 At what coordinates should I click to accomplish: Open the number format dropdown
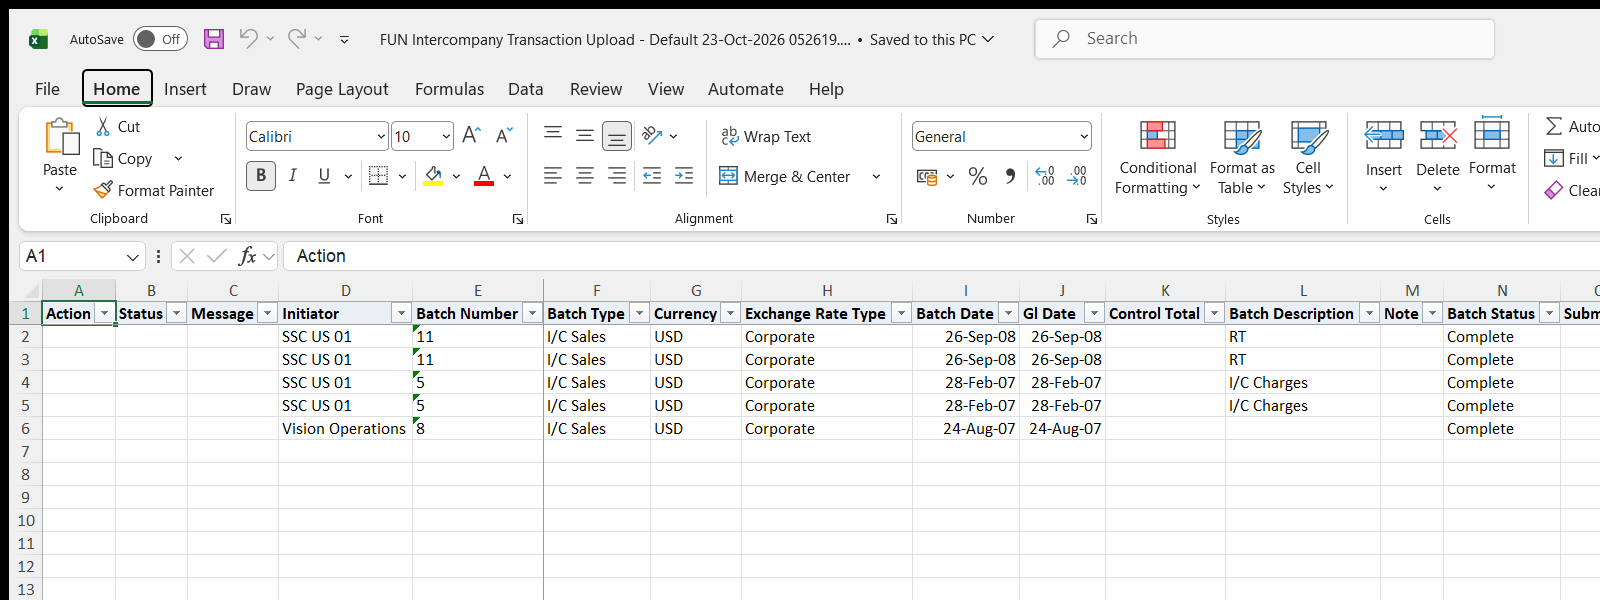click(x=1084, y=136)
